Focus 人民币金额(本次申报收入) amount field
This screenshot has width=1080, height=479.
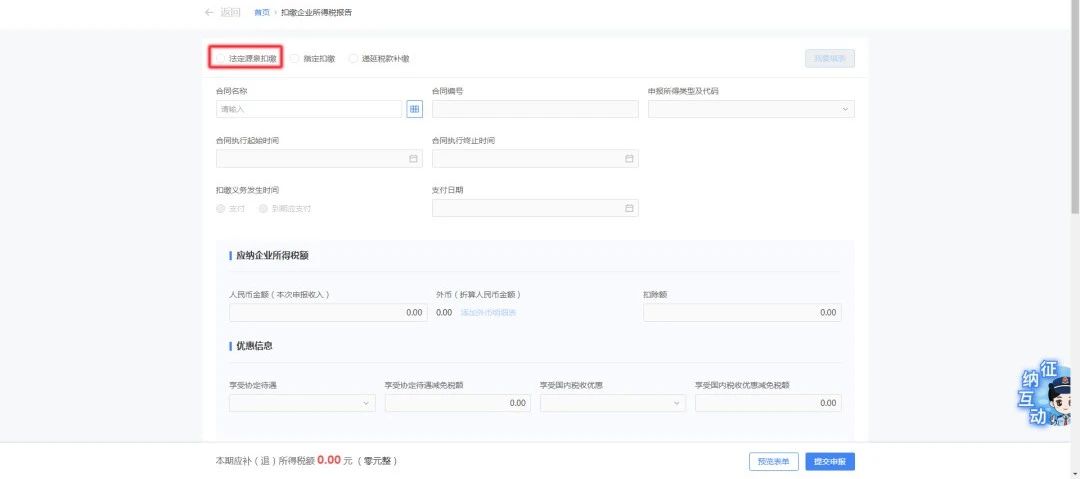click(329, 312)
